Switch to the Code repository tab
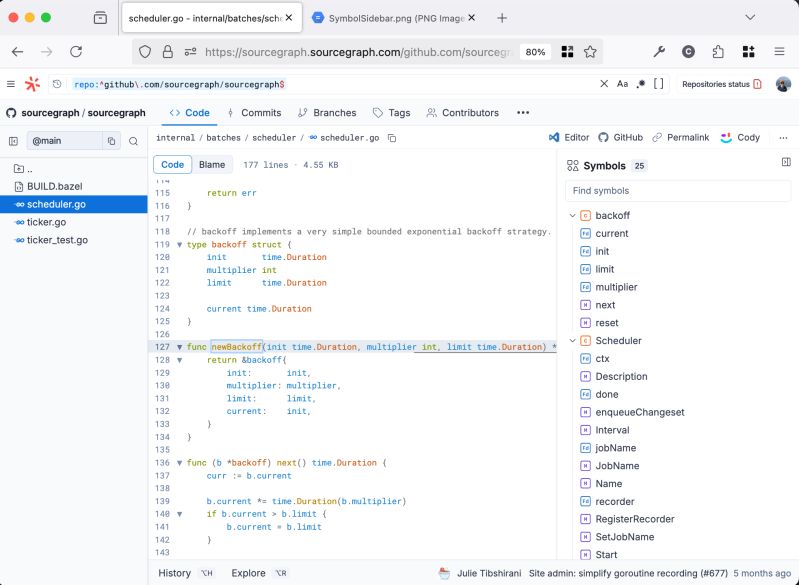Screen dimensions: 799x585 190,113
